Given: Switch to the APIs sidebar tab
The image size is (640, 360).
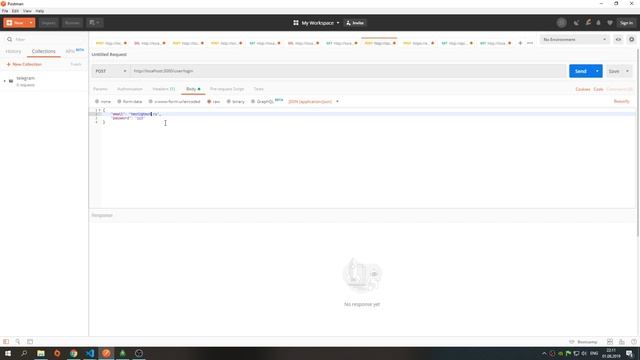Looking at the screenshot, I should 70,51.
